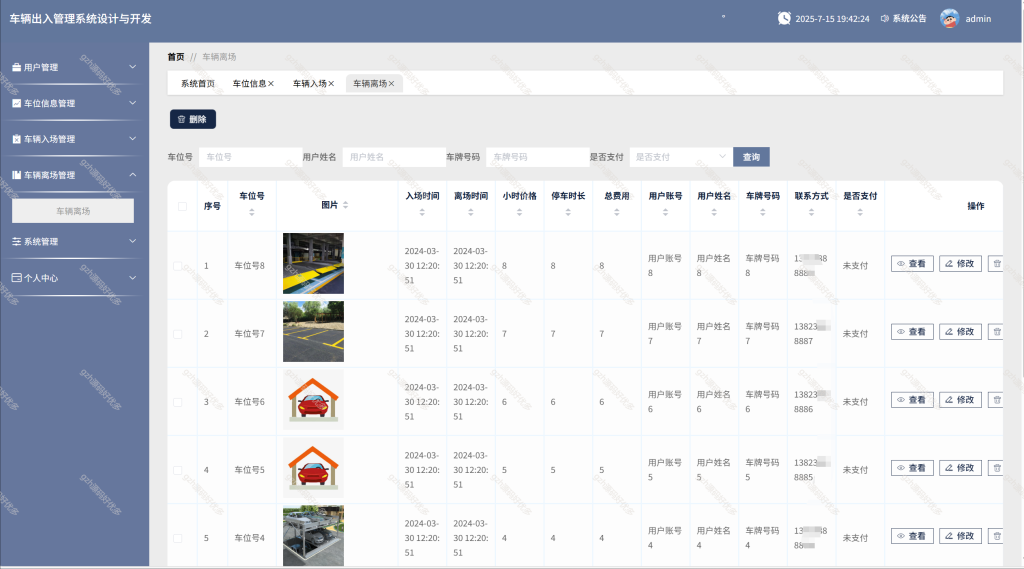Click the admin avatar icon
Viewport: 1024px width, 569px height.
(x=949, y=18)
